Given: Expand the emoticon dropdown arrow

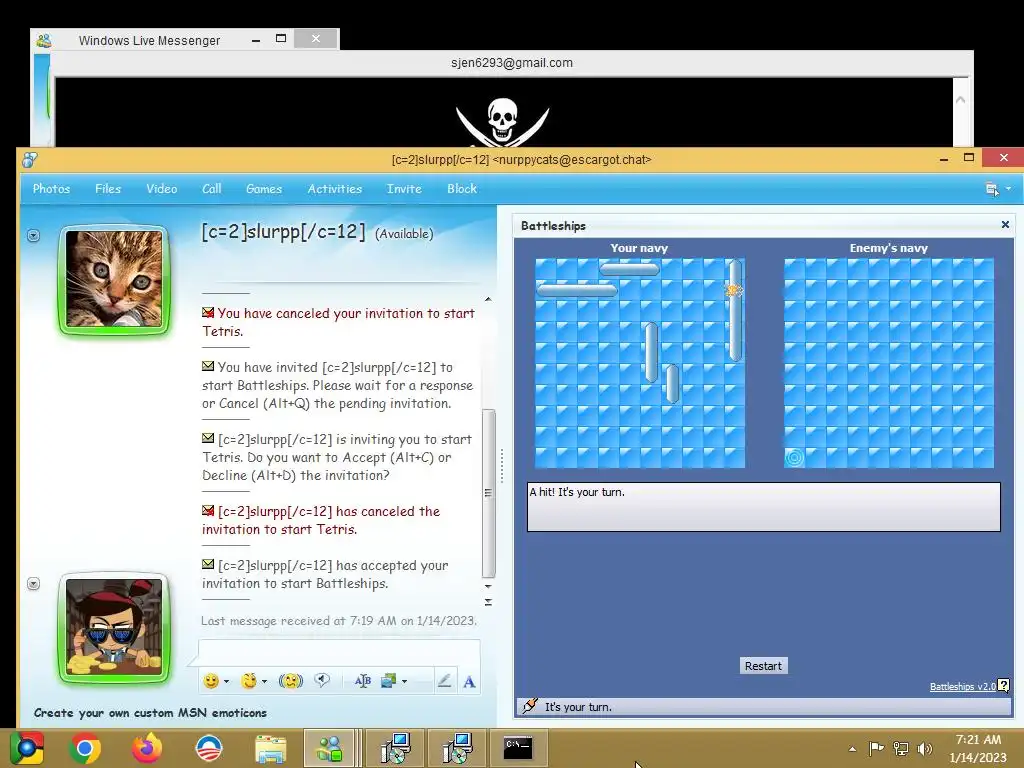Looking at the screenshot, I should (227, 681).
